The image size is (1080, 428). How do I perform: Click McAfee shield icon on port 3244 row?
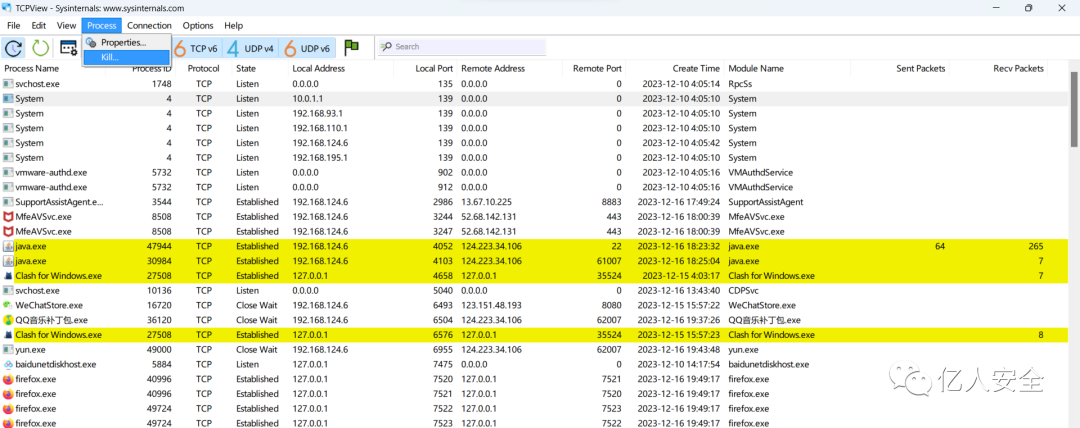click(x=8, y=217)
